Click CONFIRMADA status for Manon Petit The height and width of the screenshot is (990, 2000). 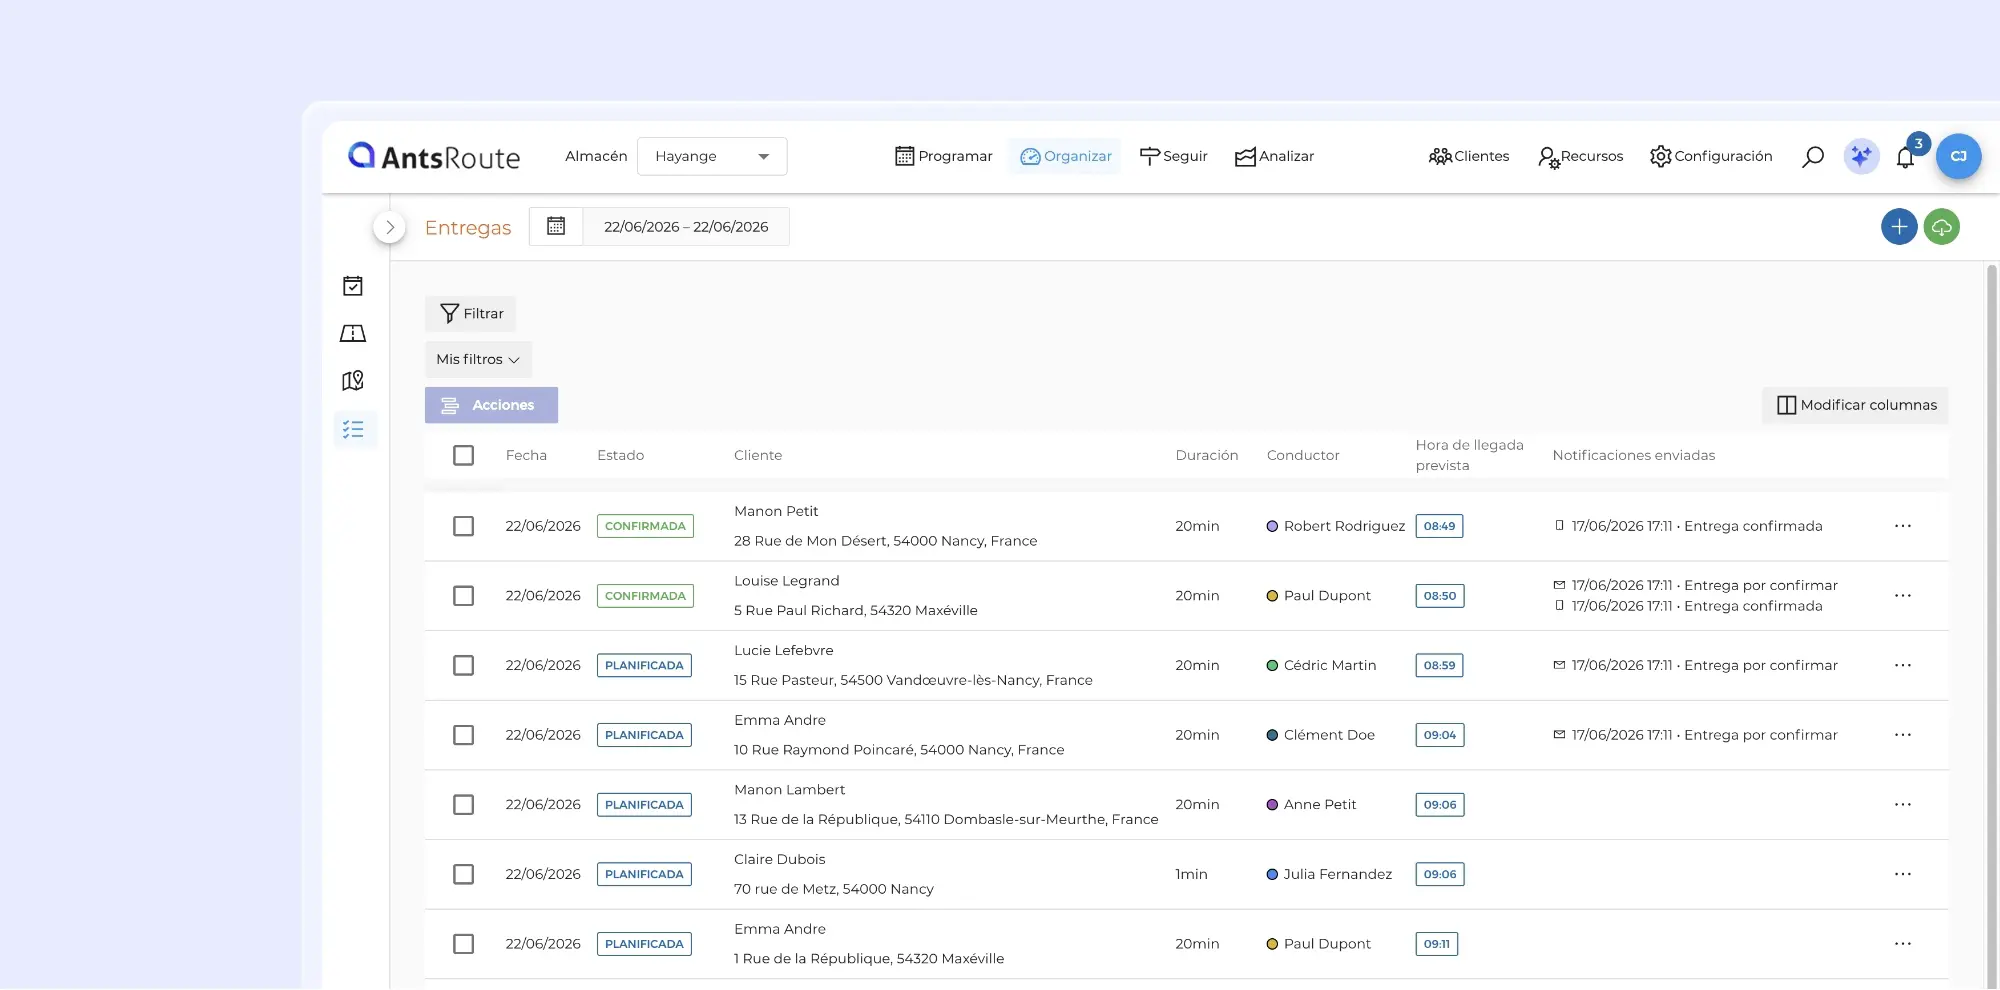[x=645, y=526]
